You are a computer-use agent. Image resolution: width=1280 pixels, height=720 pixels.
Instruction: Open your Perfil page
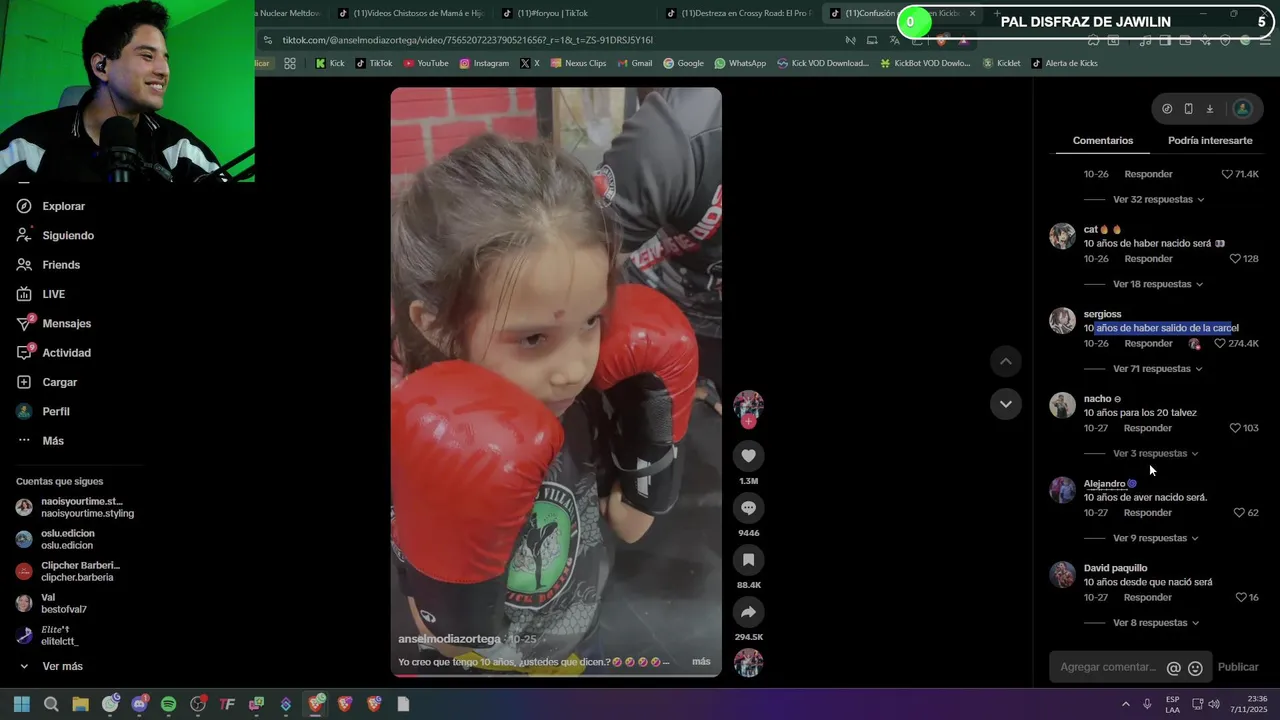(42, 411)
